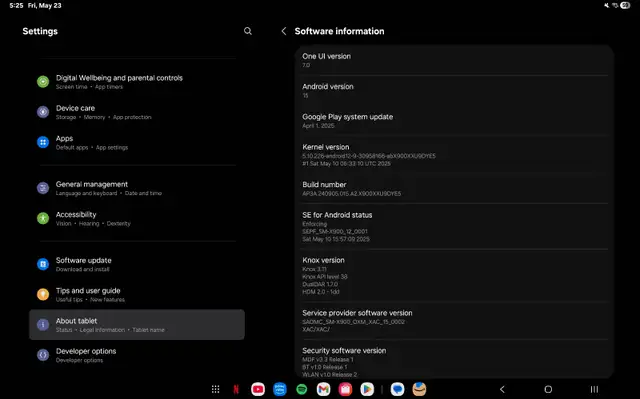Viewport: 640px width, 399px height.
Task: Select the About tablet label
Action: [x=76, y=321]
